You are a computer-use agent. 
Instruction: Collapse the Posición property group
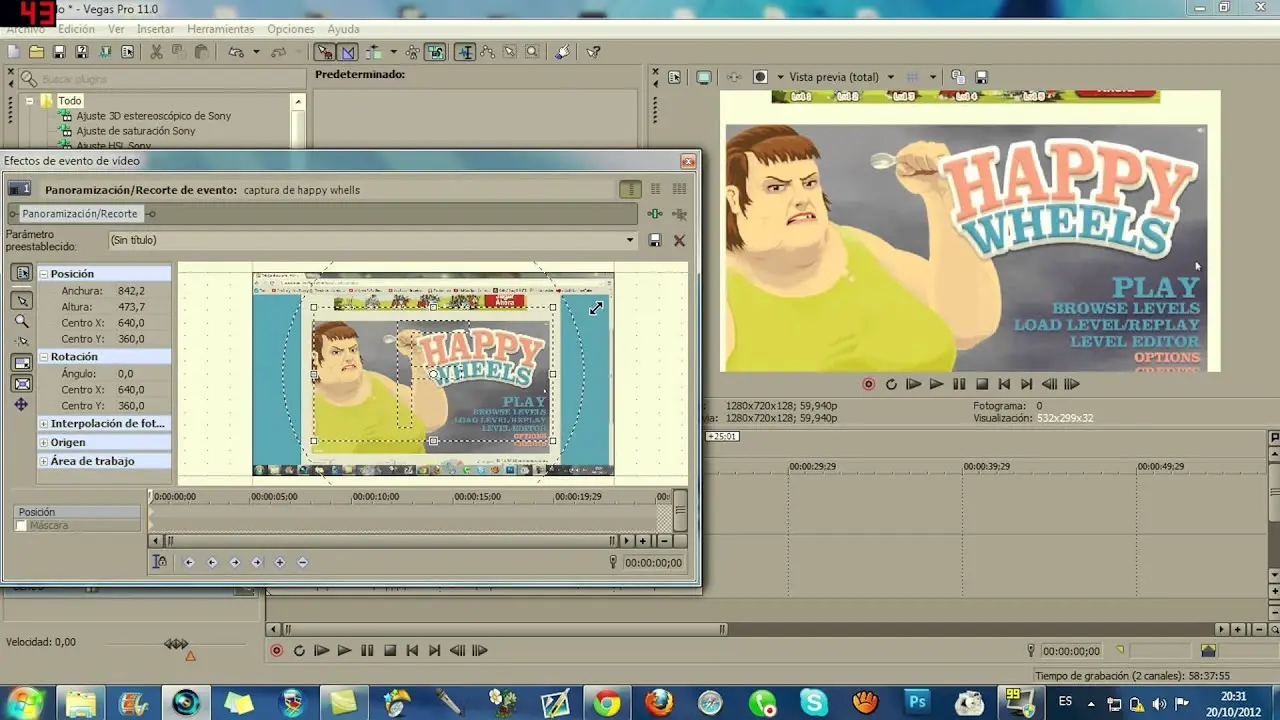pos(44,274)
